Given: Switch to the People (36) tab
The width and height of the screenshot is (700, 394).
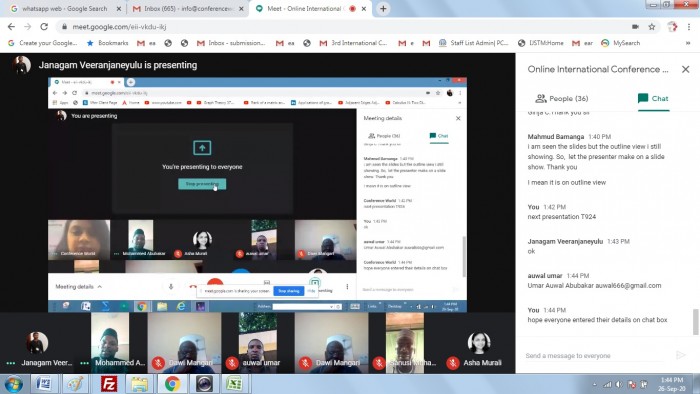Looking at the screenshot, I should 562,99.
